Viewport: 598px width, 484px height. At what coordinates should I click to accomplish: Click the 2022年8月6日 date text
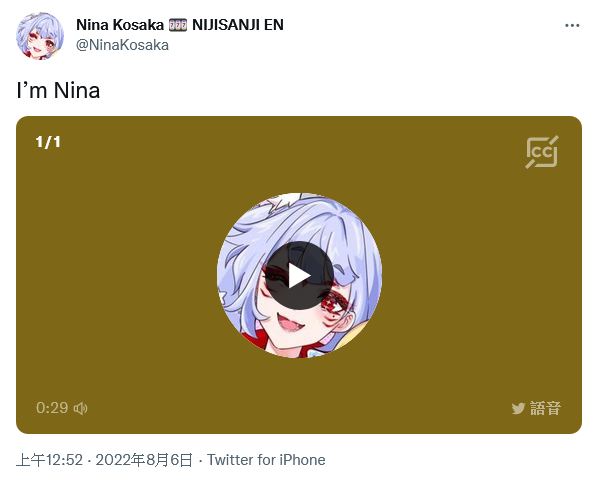(x=144, y=460)
